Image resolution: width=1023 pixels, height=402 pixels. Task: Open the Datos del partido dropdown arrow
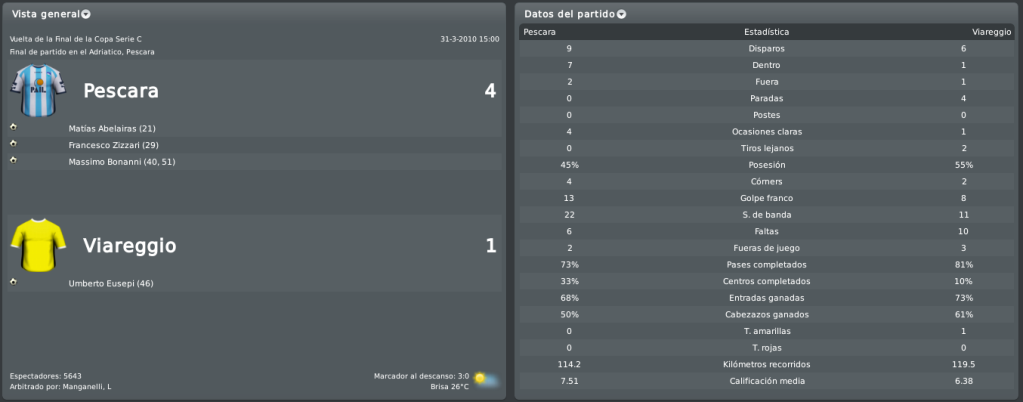(x=621, y=14)
